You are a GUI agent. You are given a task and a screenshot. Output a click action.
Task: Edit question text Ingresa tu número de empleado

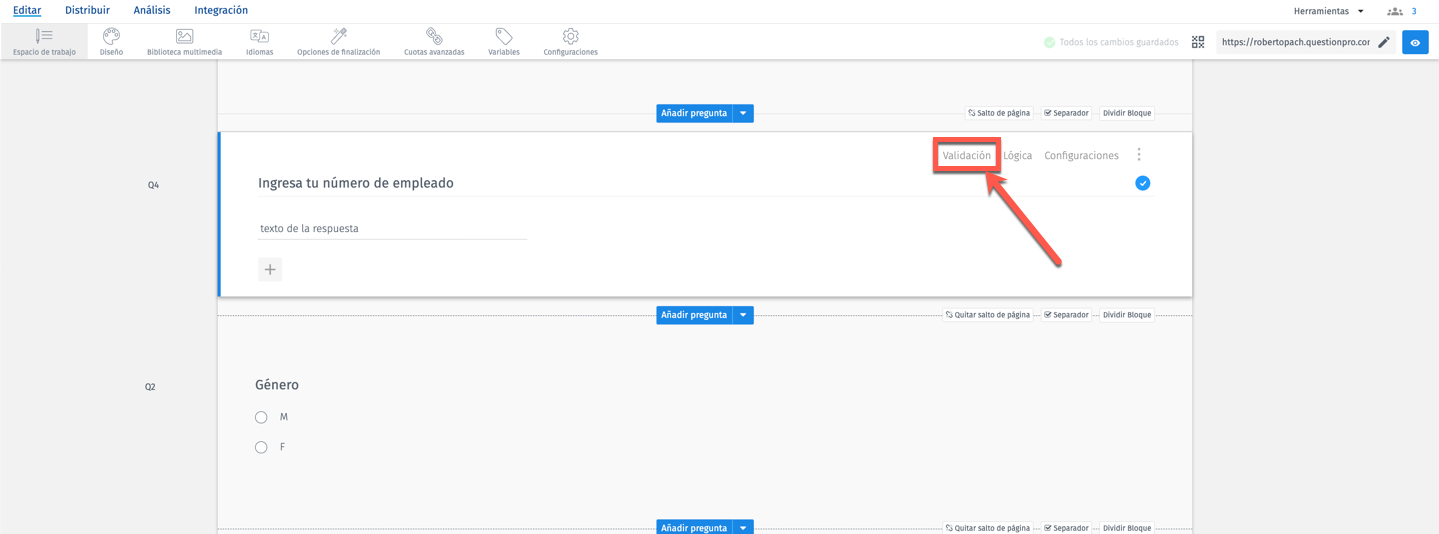pyautogui.click(x=356, y=183)
